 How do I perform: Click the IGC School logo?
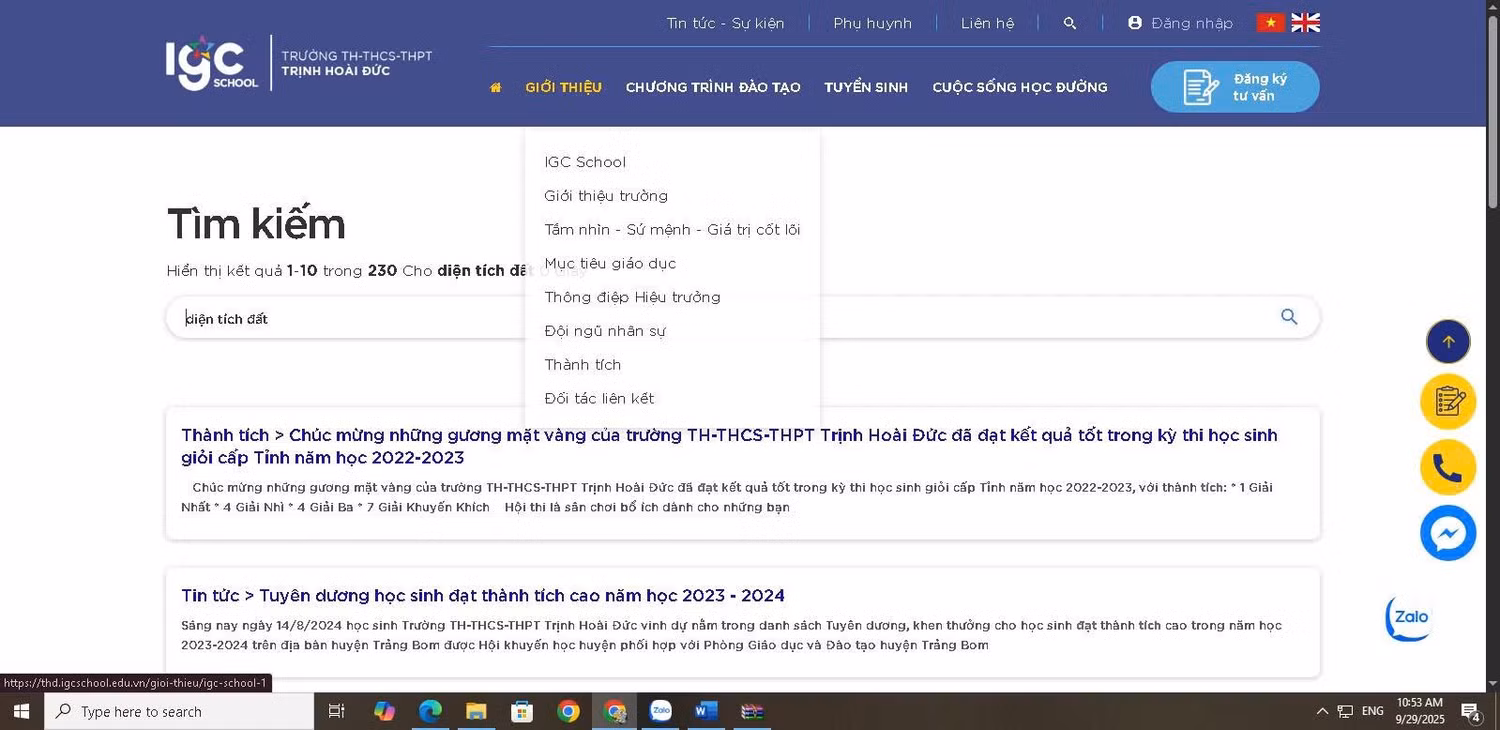(212, 63)
